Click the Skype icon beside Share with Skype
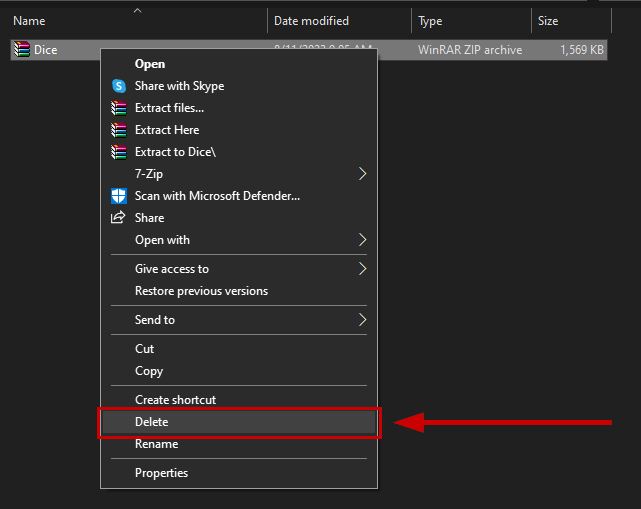Screen dimensions: 641x509 (119, 86)
